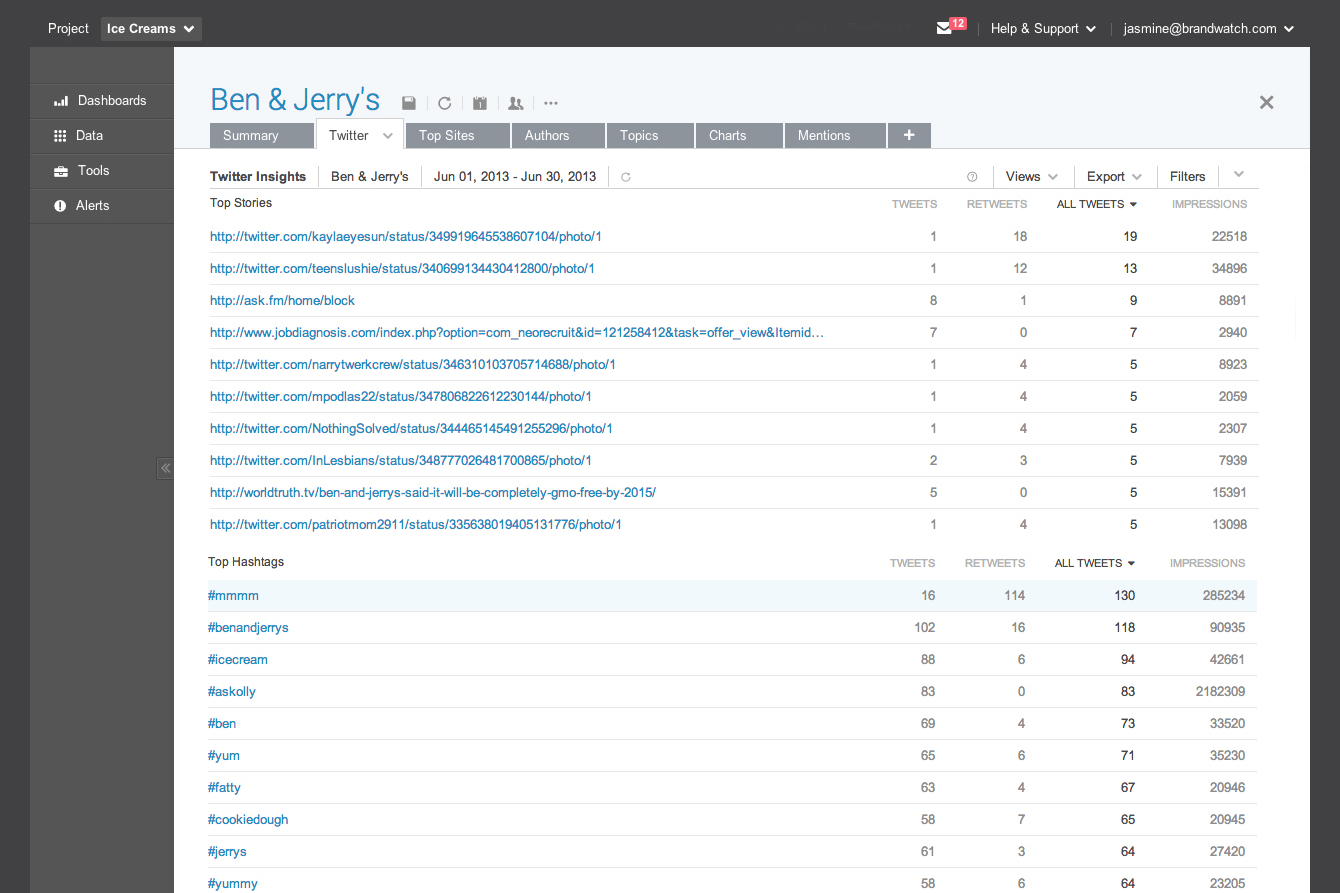Click the #icecream hashtag
Viewport: 1340px width, 893px height.
[x=238, y=660]
